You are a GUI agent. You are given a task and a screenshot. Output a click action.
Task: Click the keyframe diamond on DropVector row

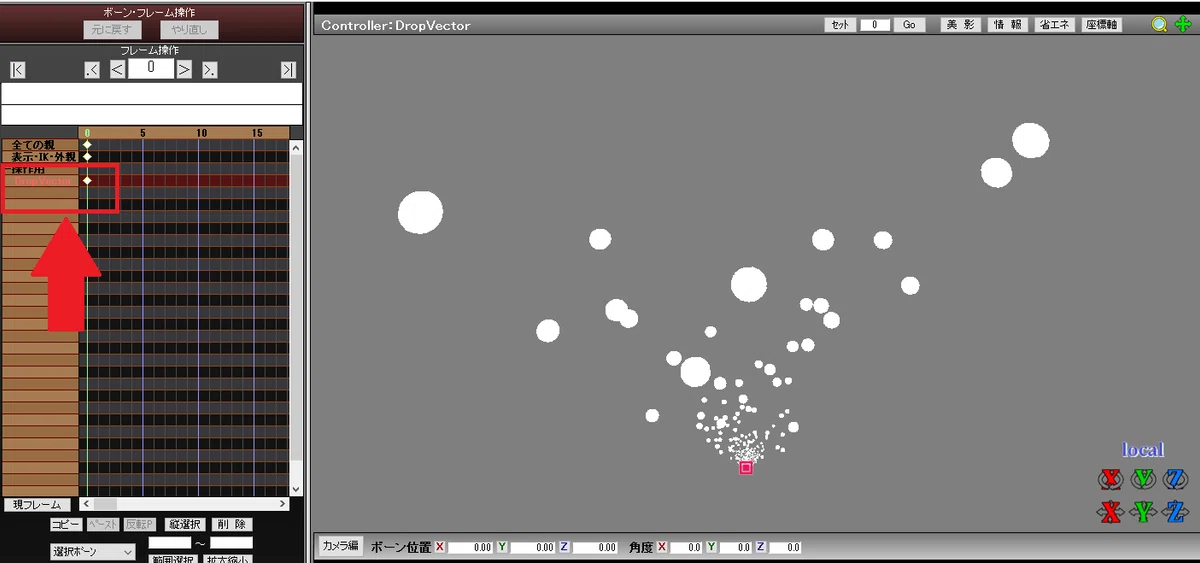coord(87,181)
